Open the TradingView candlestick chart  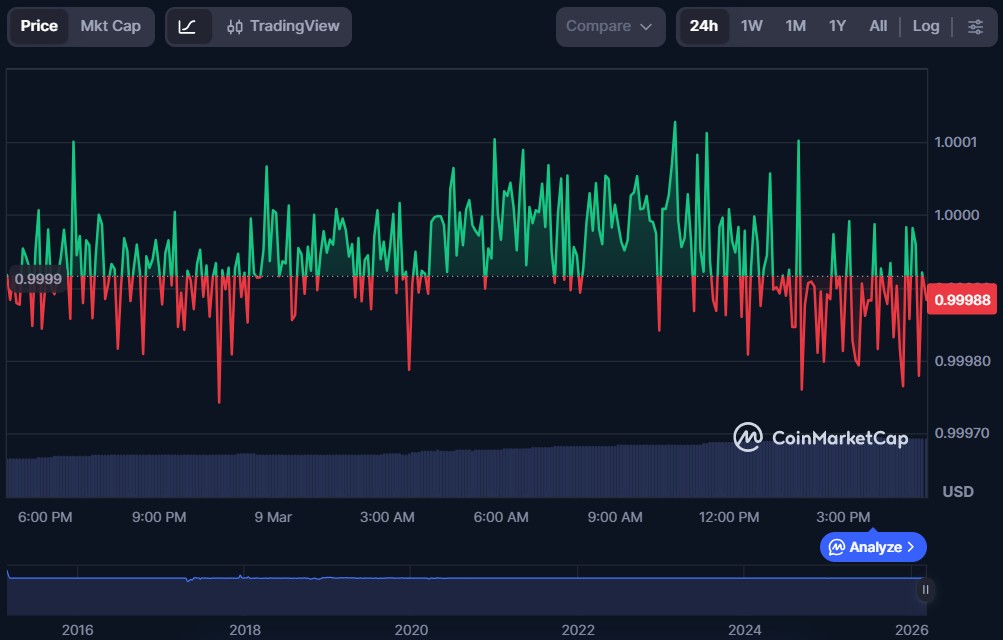[x=283, y=26]
